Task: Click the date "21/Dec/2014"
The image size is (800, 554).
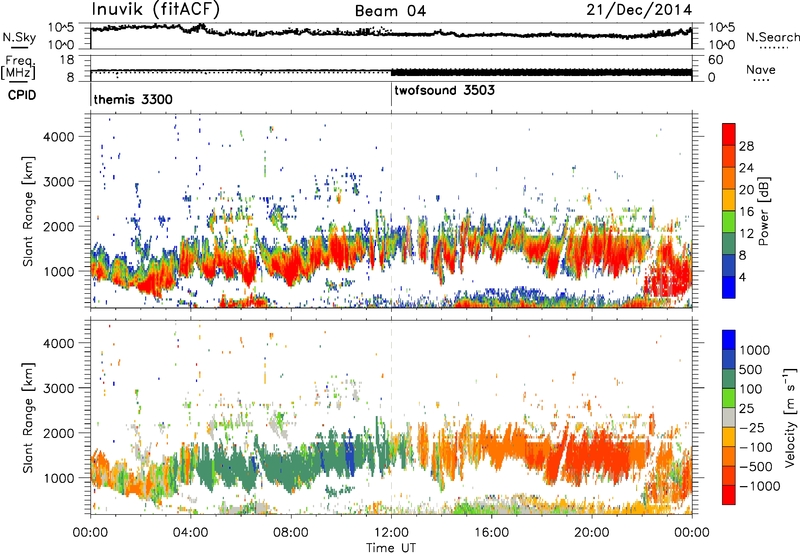Action: point(639,10)
